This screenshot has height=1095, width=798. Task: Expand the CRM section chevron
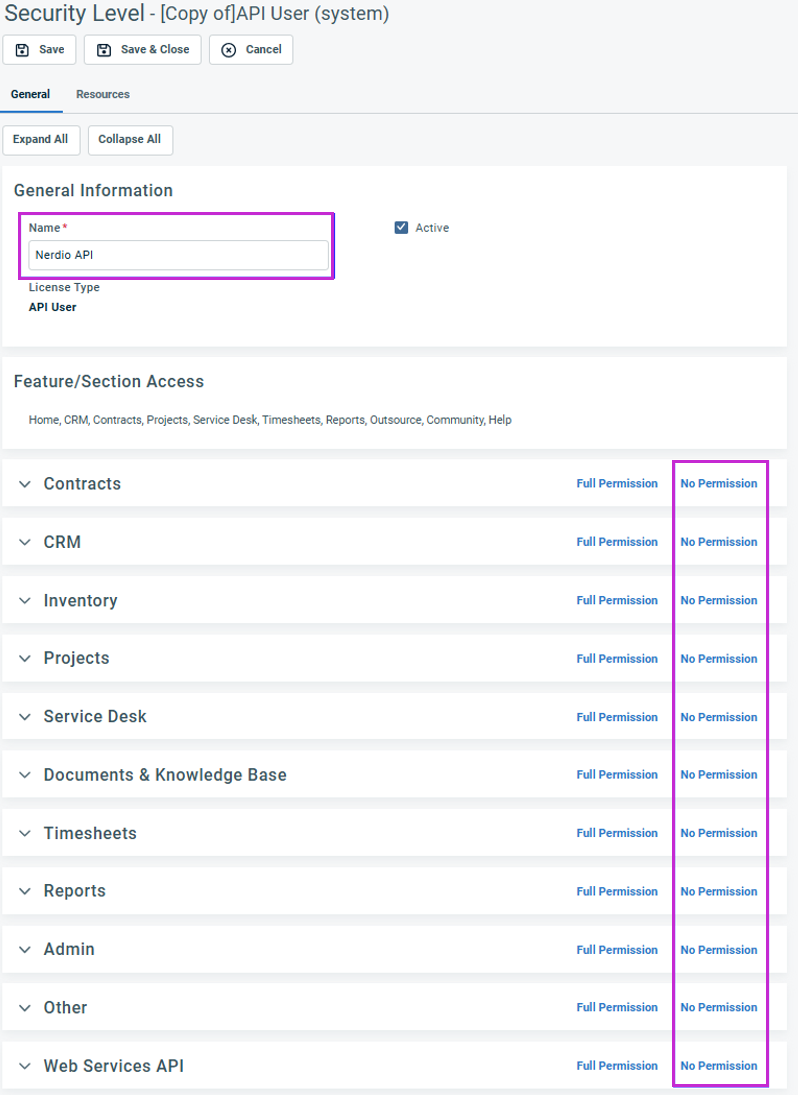(25, 542)
